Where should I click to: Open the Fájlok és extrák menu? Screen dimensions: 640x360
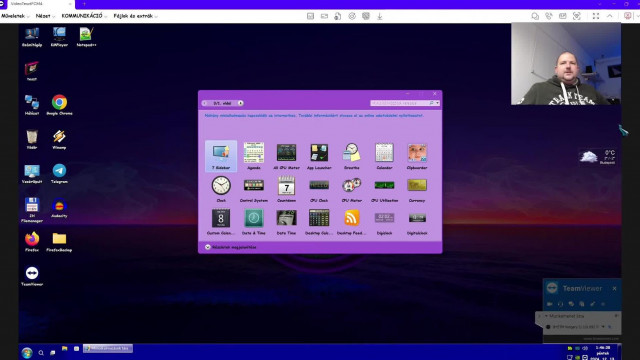(135, 16)
